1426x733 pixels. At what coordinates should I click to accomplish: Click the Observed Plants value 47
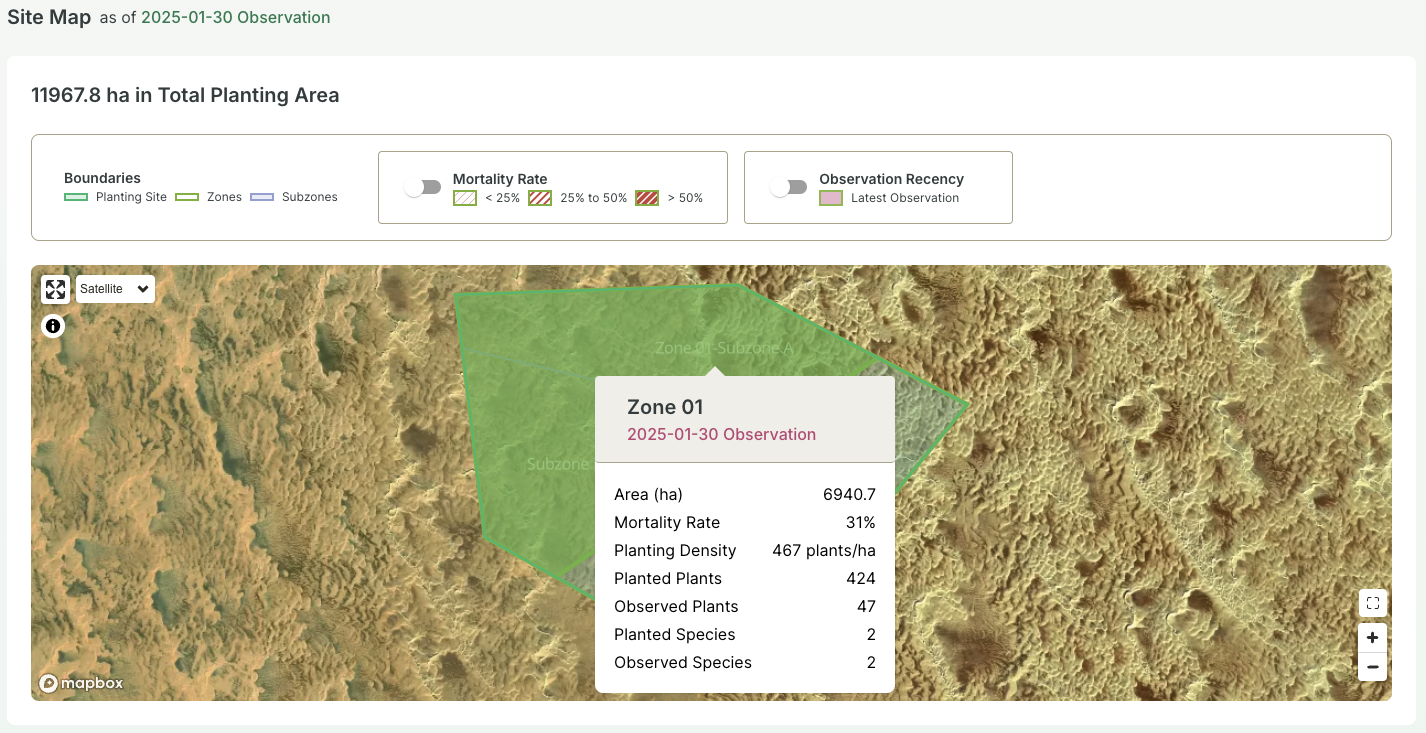[x=866, y=607]
